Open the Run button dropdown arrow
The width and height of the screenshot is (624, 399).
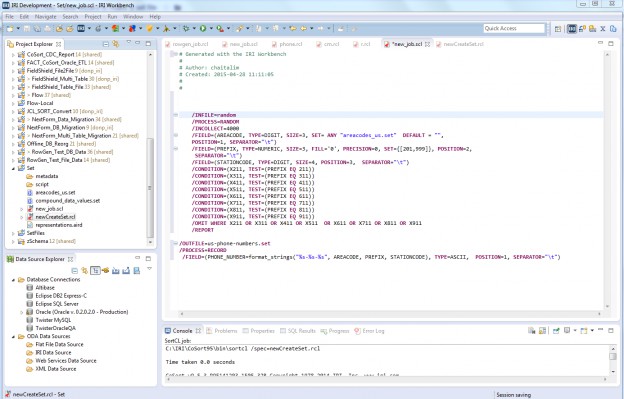[211, 28]
